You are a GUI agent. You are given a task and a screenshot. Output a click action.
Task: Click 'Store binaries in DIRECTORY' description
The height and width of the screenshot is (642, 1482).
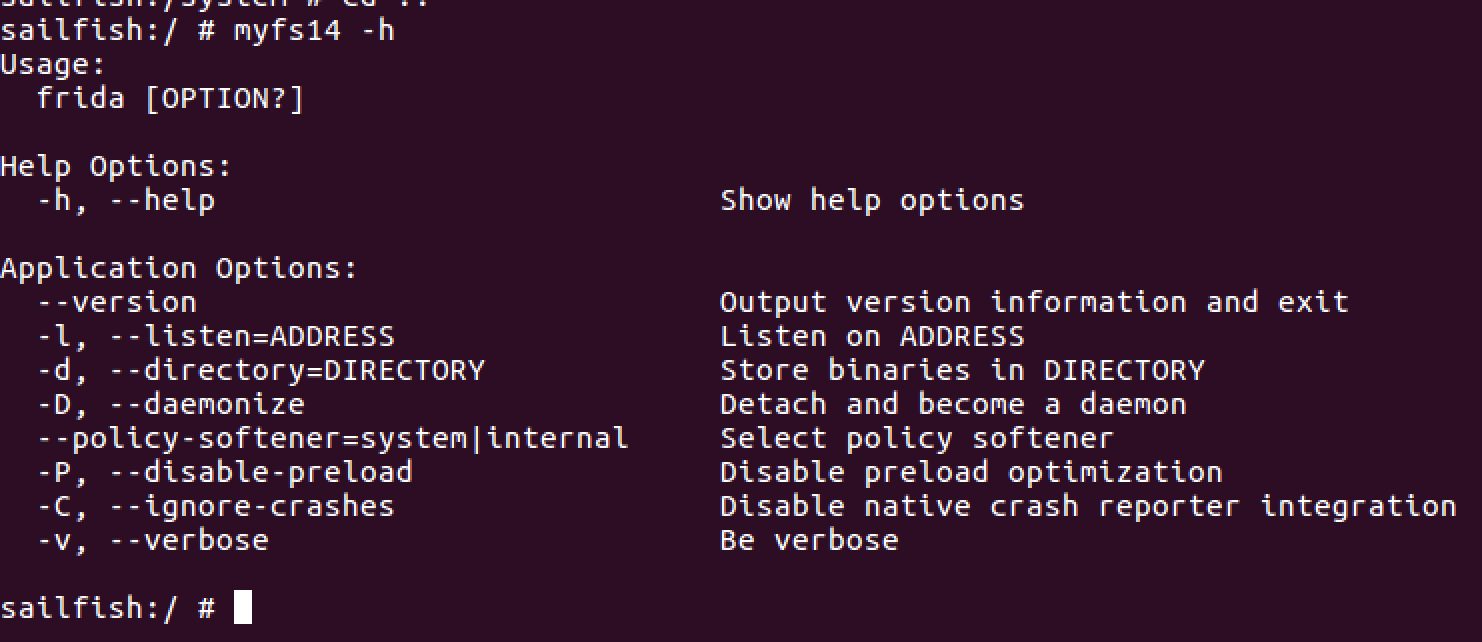tap(962, 370)
